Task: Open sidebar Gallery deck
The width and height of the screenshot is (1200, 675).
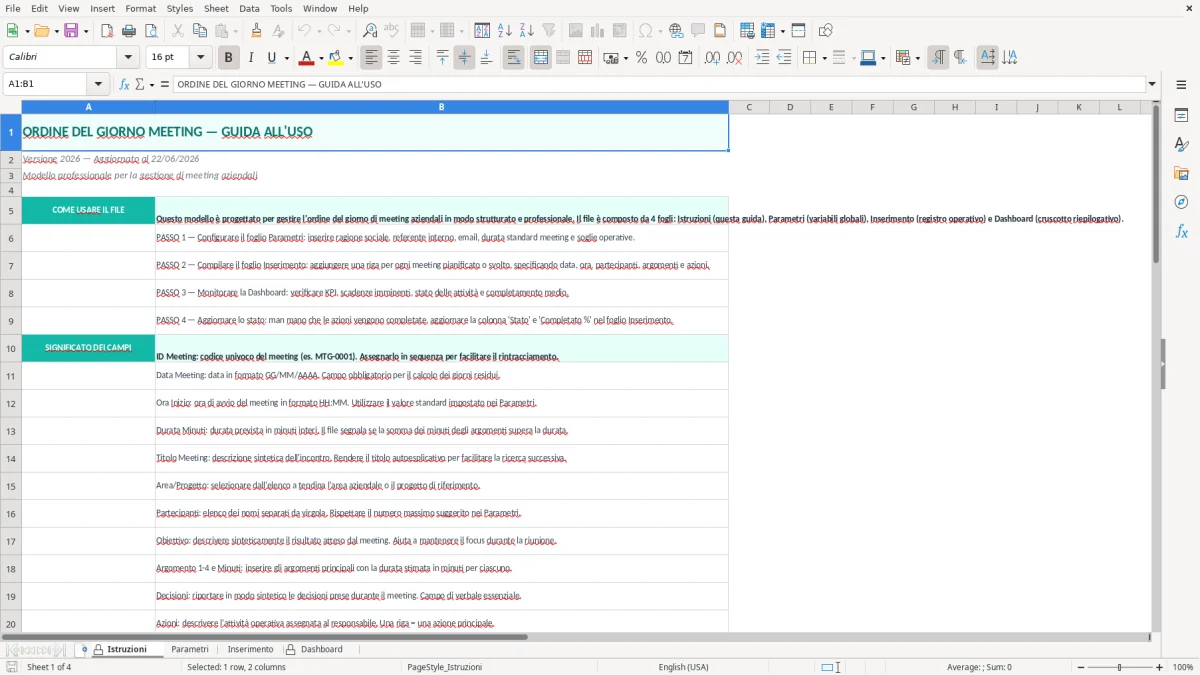Action: (1181, 173)
